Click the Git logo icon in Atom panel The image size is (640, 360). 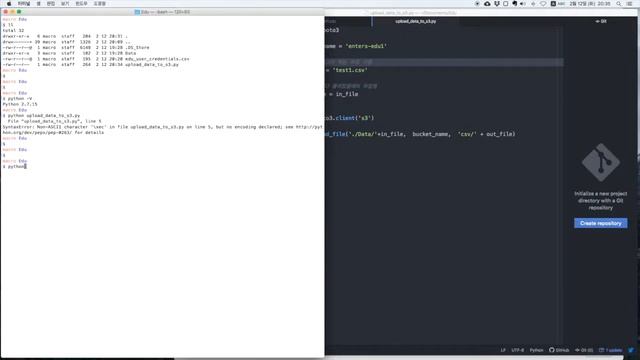coord(600,162)
